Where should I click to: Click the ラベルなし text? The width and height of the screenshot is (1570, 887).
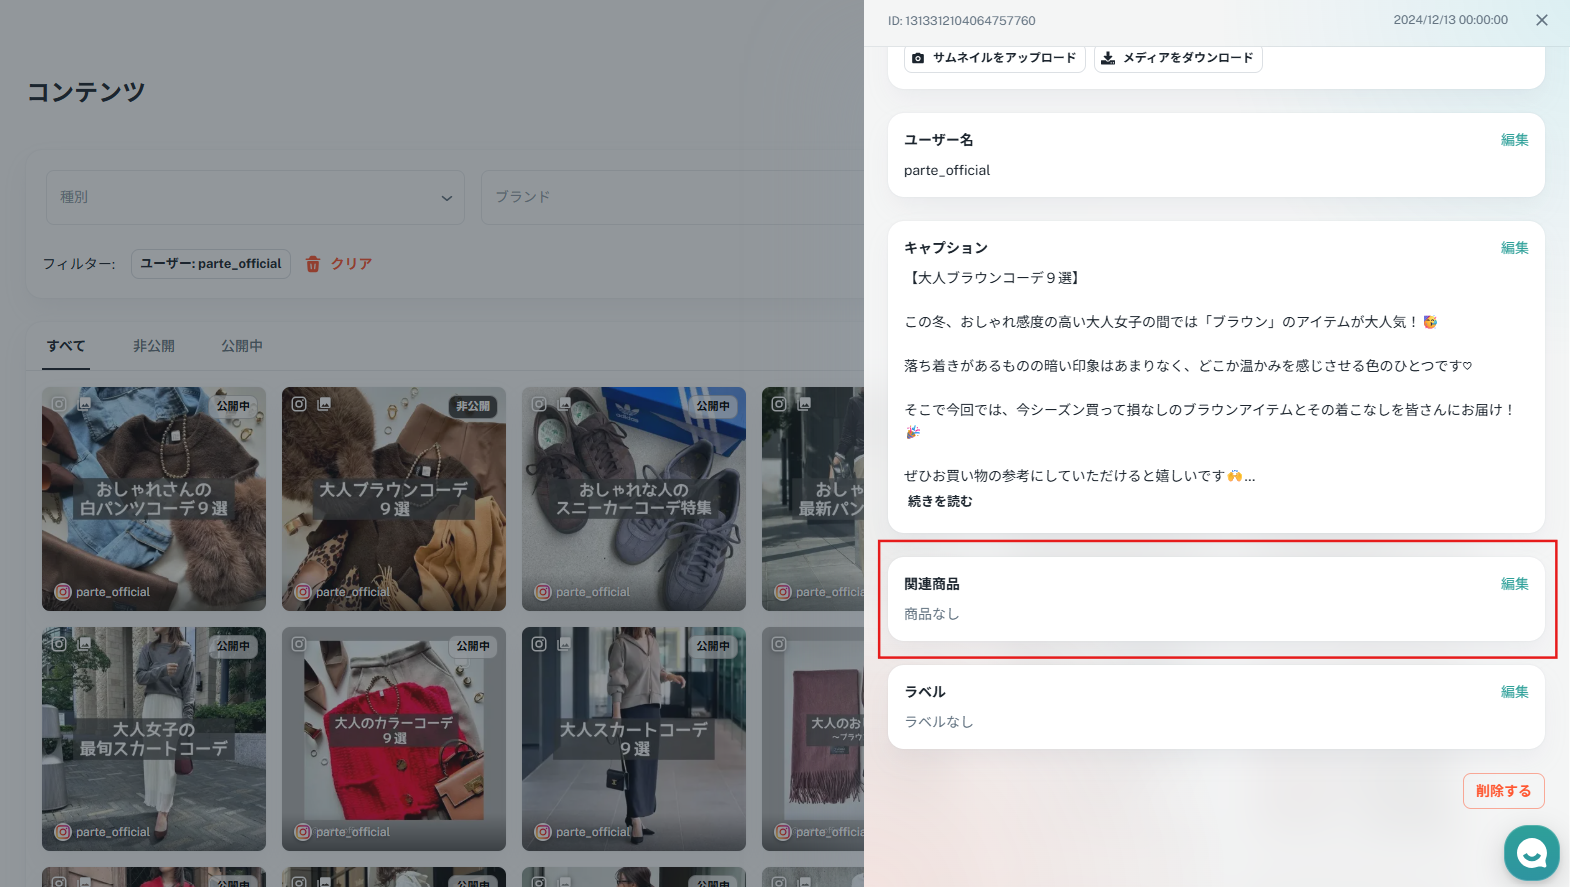tap(939, 722)
